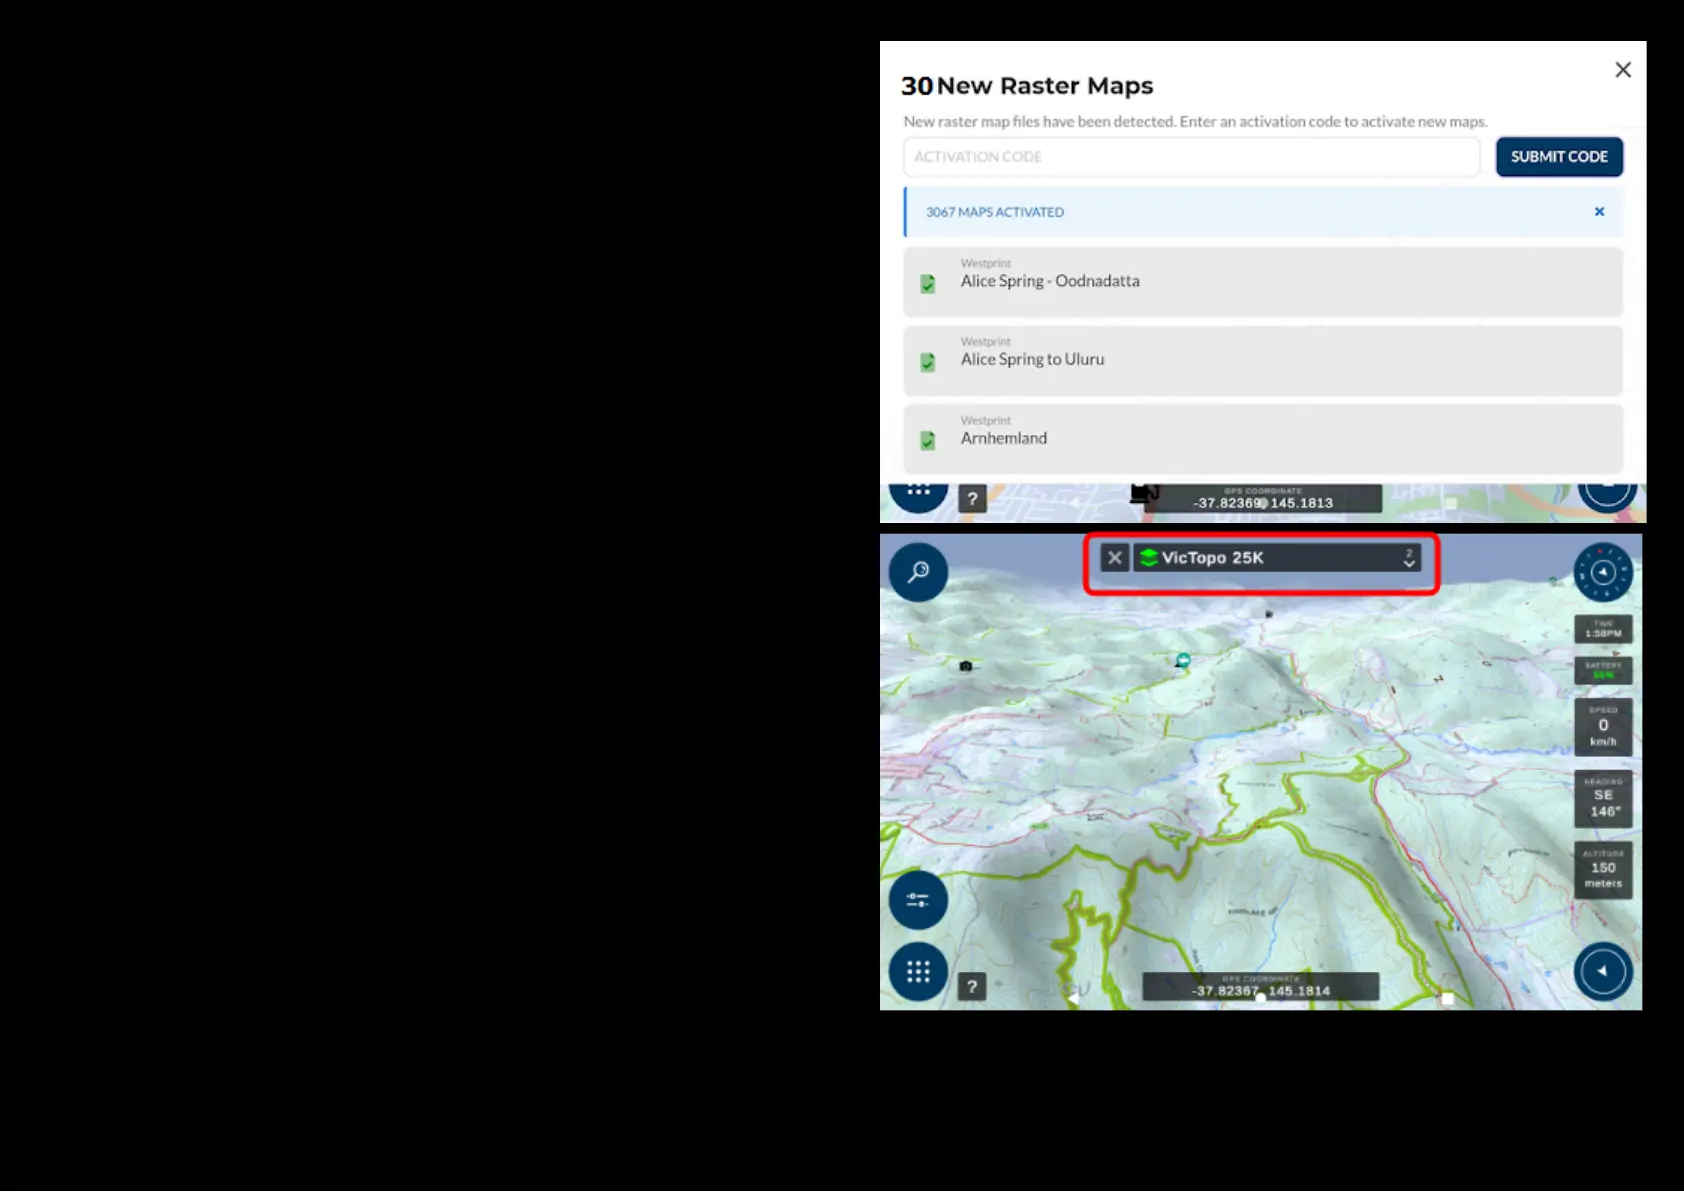The image size is (1684, 1192).
Task: Click the camera marker on the map
Action: 966,666
